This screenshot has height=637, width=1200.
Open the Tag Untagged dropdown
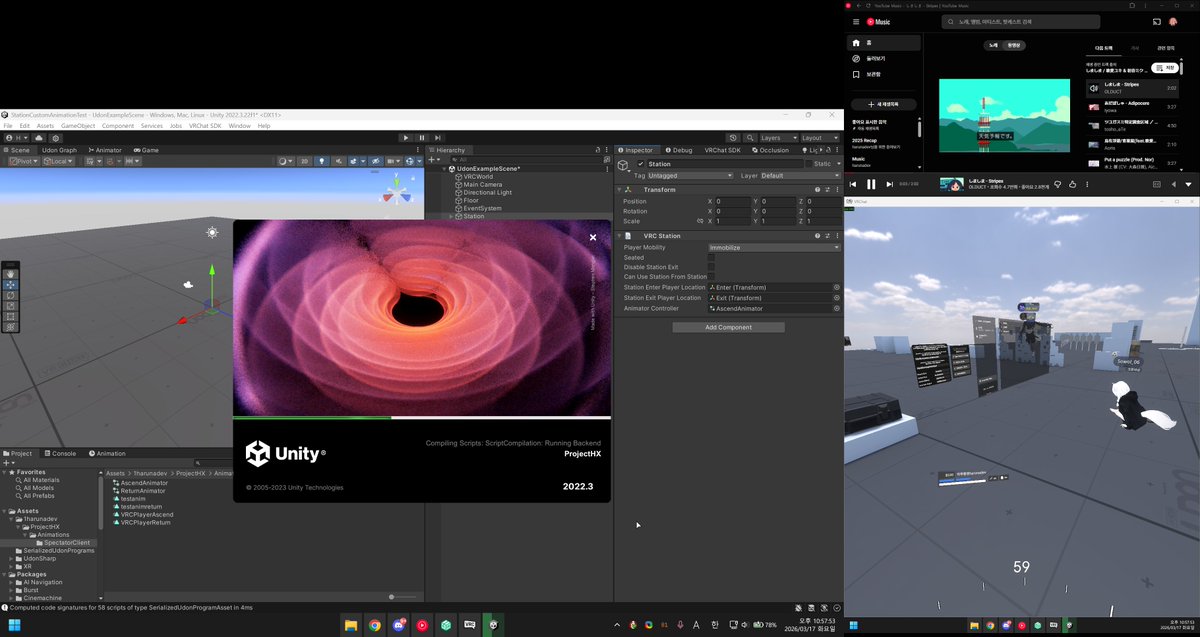click(691, 175)
